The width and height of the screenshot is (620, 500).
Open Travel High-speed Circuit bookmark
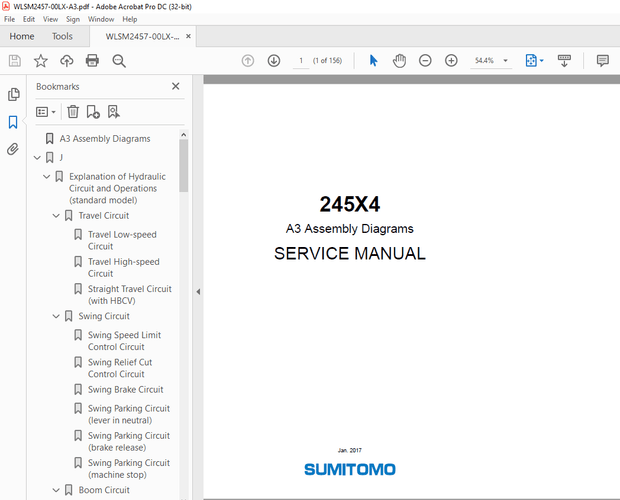(x=123, y=268)
